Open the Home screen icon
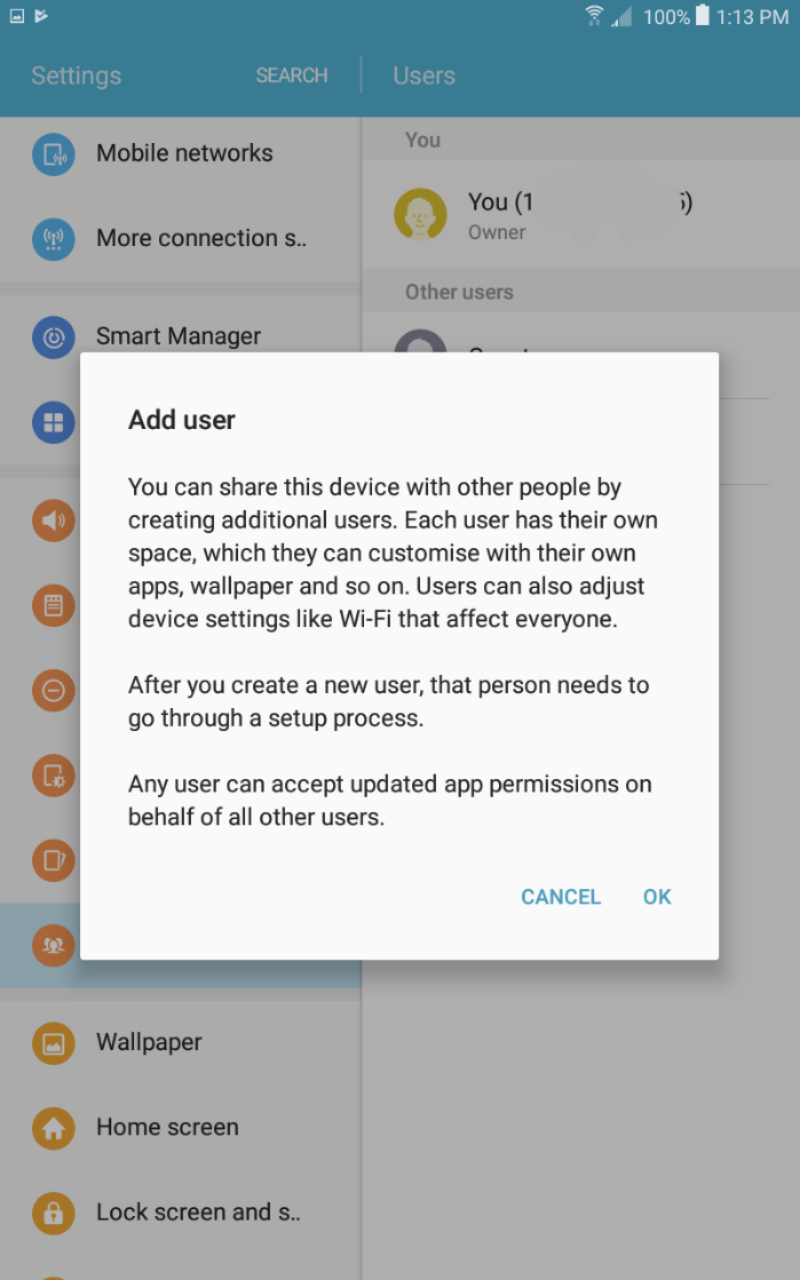The image size is (800, 1280). tap(53, 1128)
